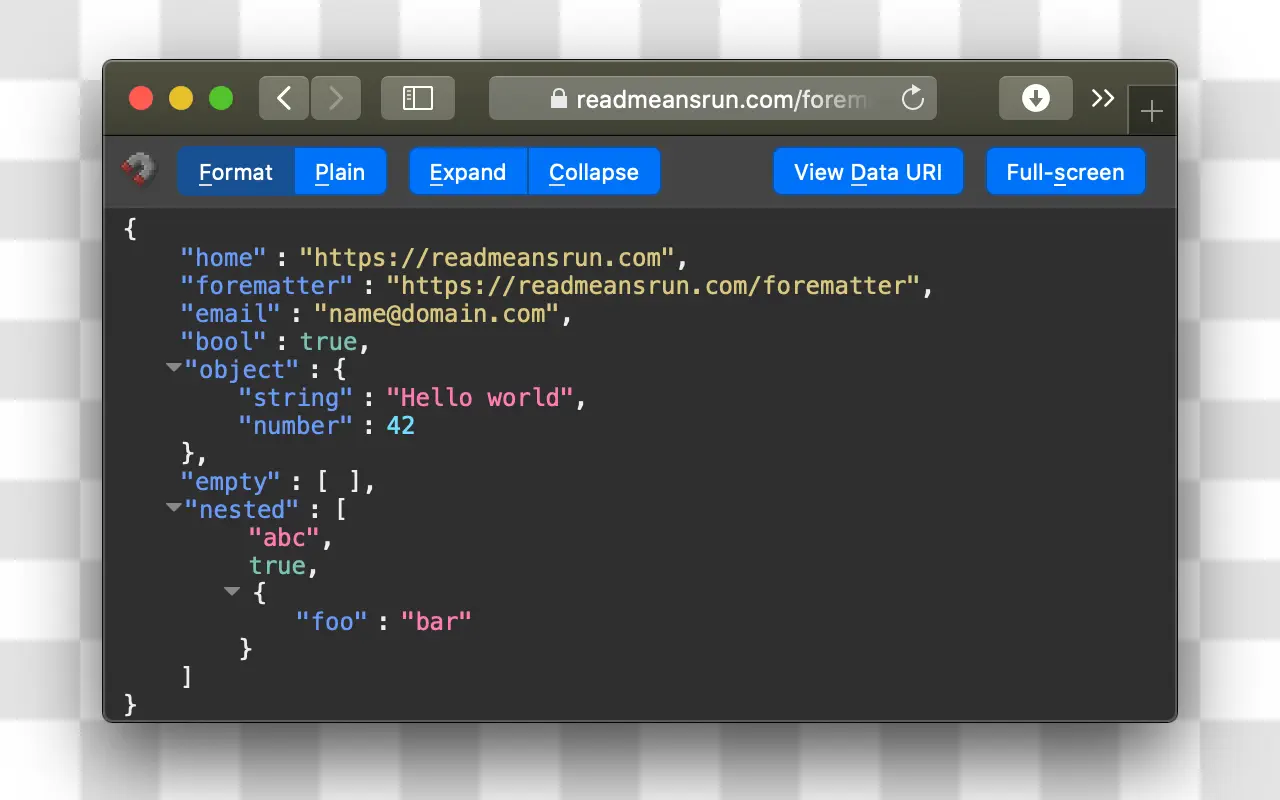Select the "email" key
This screenshot has width=1280, height=800.
point(231,314)
